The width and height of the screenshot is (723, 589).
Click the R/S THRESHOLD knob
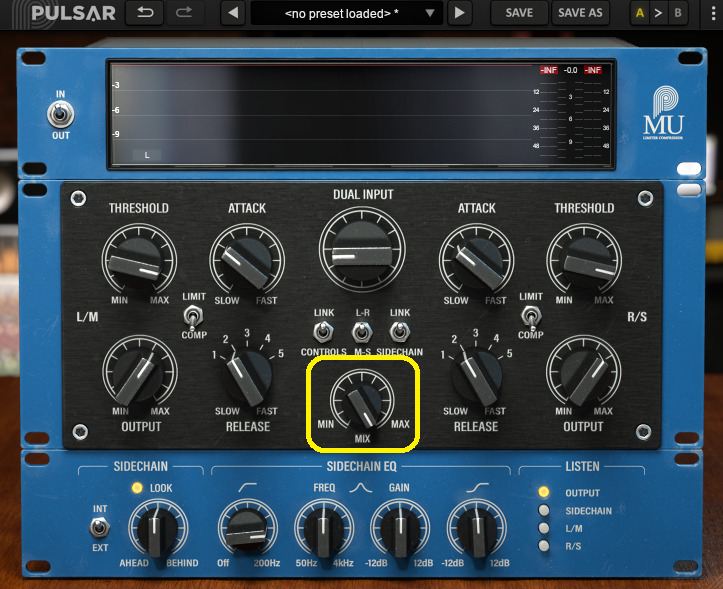(584, 261)
